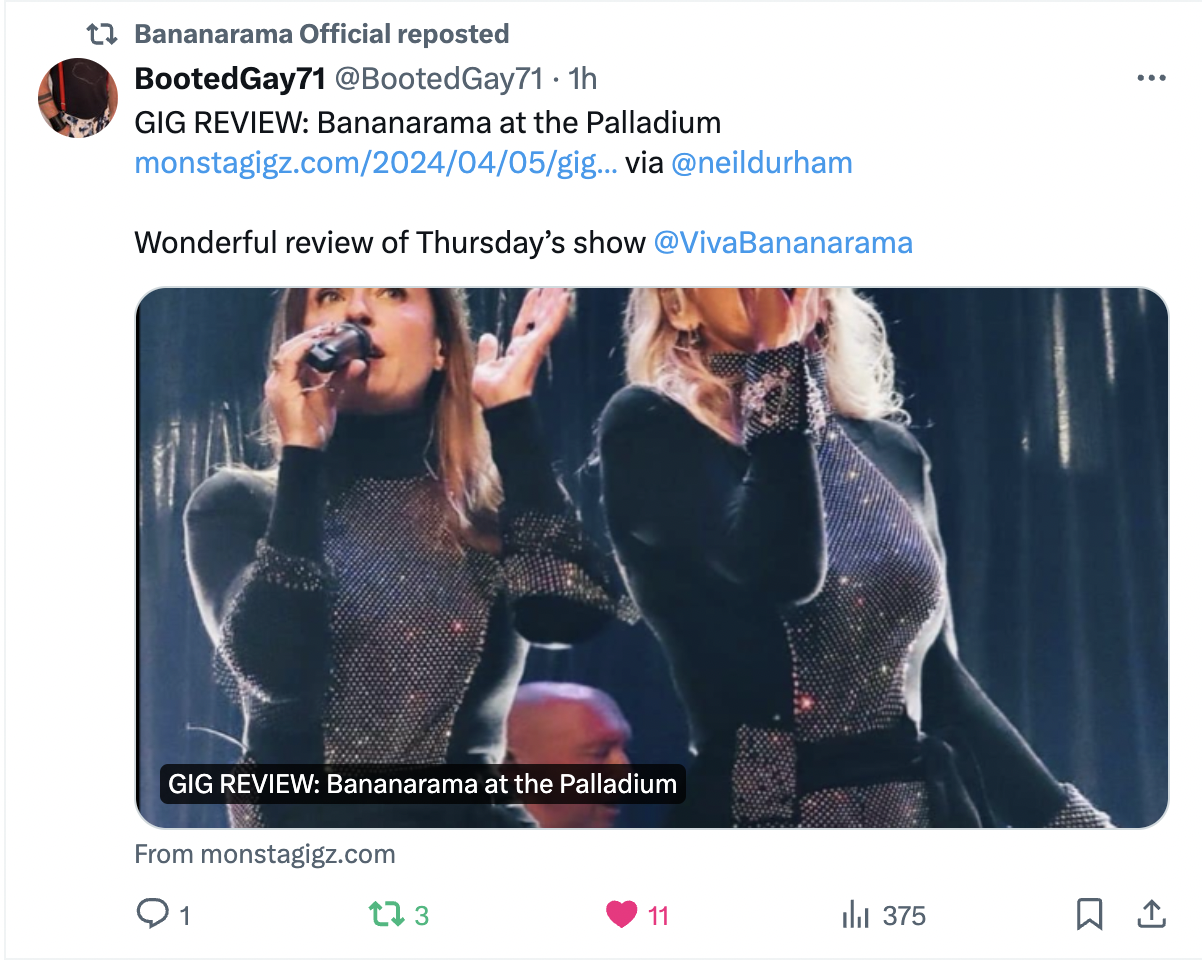Screen dimensions: 1202x960
Task: Bookmark this post
Action: click(1089, 914)
